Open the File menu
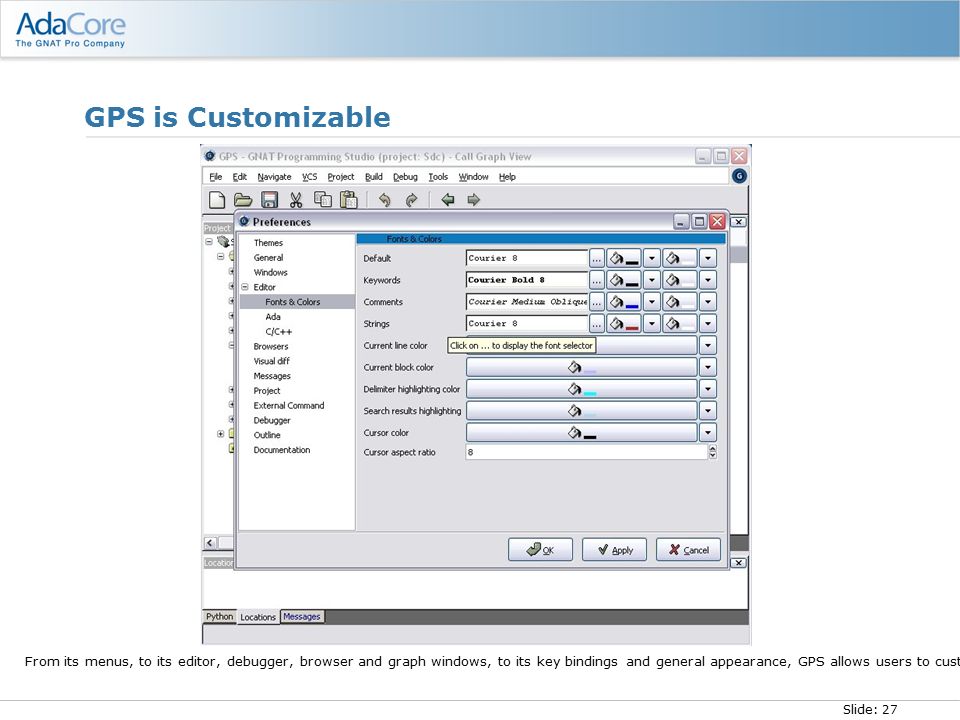This screenshot has width=960, height=720. pos(216,177)
